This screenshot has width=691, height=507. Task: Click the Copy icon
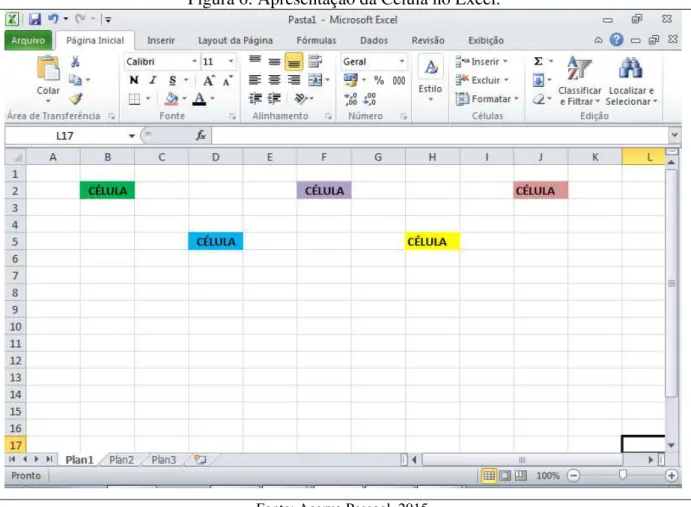click(75, 80)
